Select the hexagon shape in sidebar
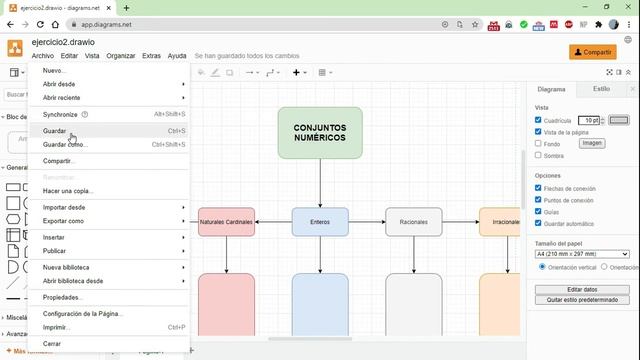This screenshot has width=640, height=360. coord(13,219)
